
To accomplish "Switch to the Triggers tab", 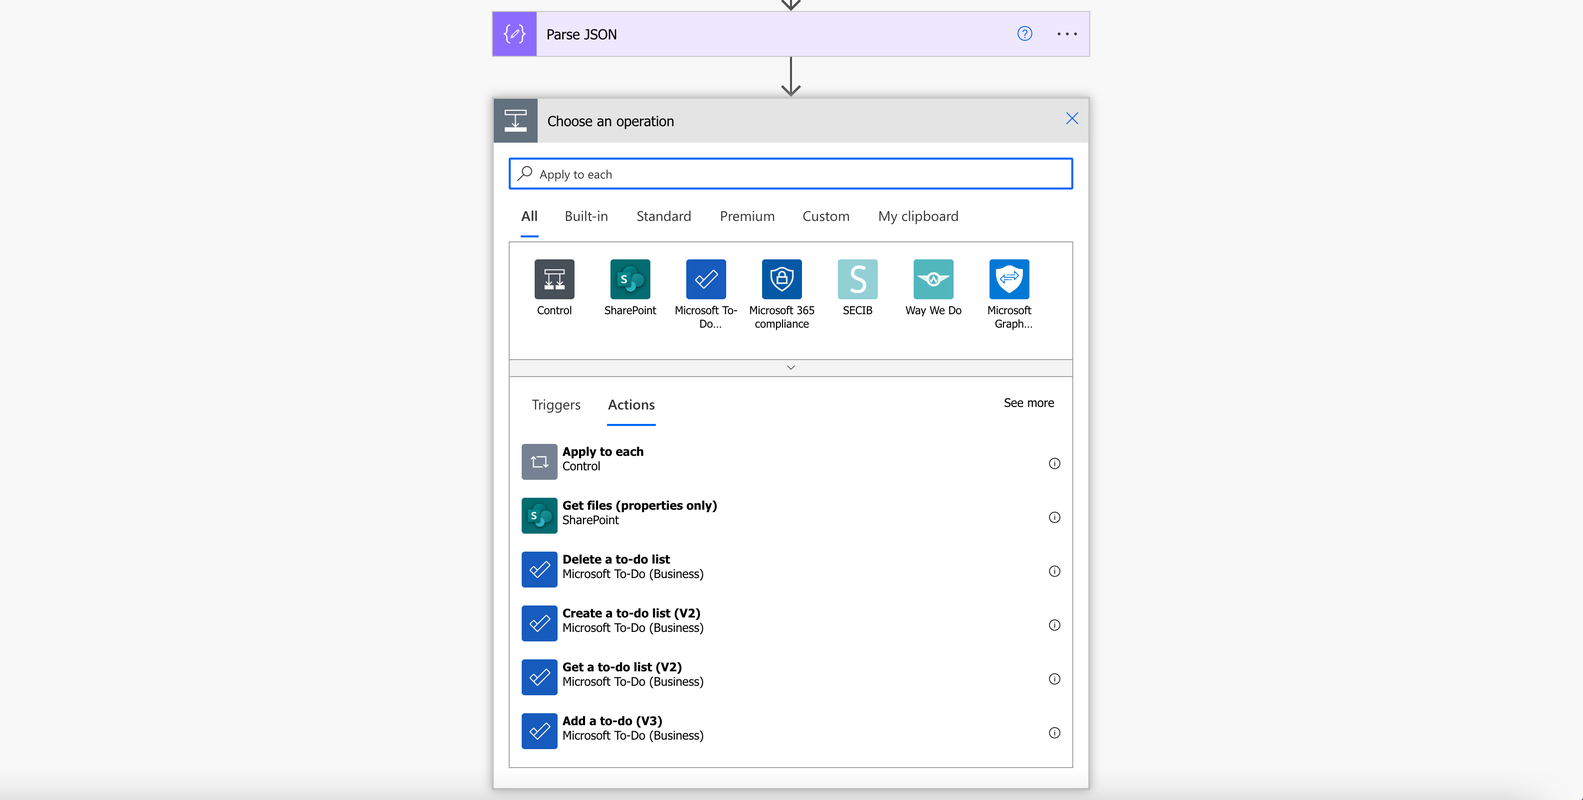I will pyautogui.click(x=556, y=405).
